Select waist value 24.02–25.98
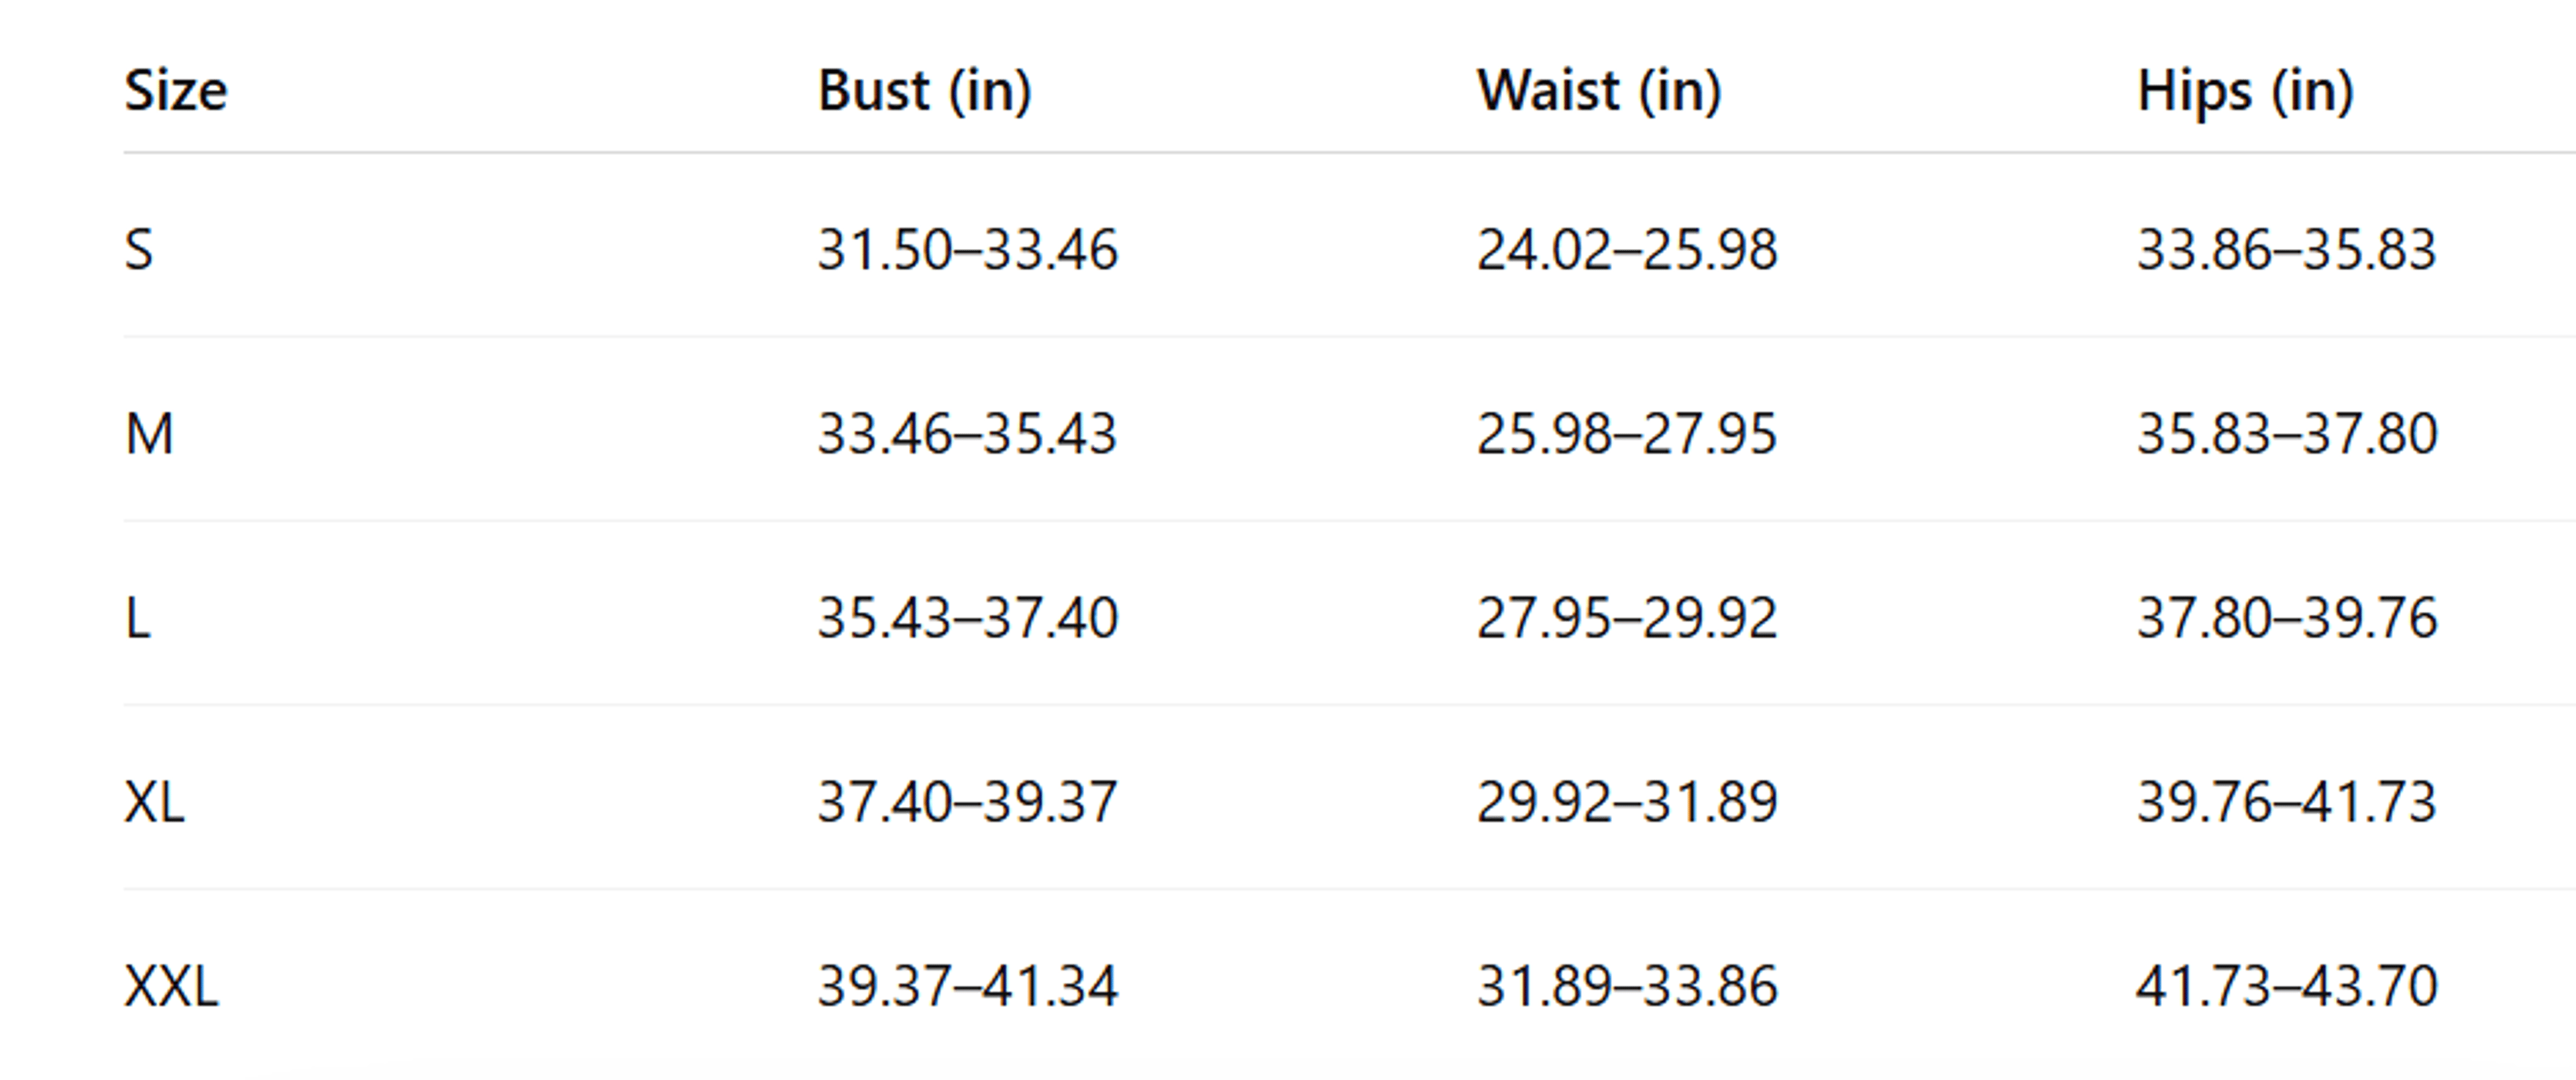 (1627, 250)
